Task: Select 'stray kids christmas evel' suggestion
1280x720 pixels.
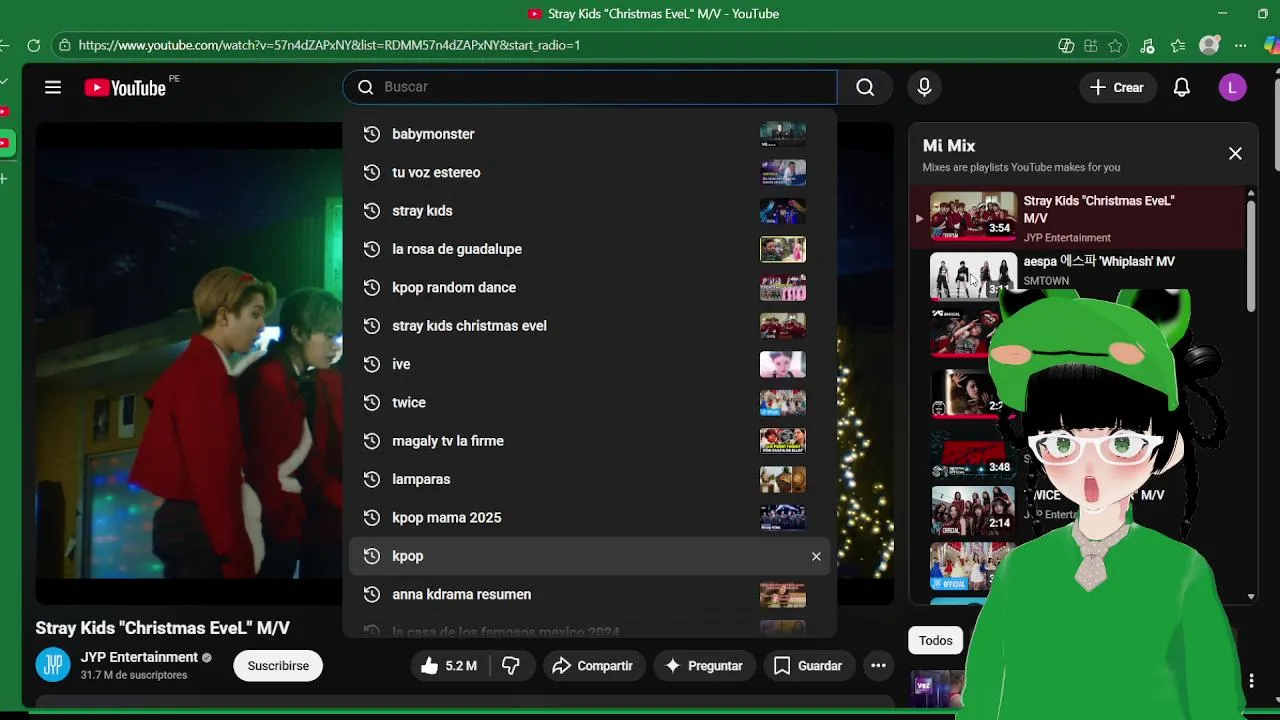Action: click(x=590, y=326)
